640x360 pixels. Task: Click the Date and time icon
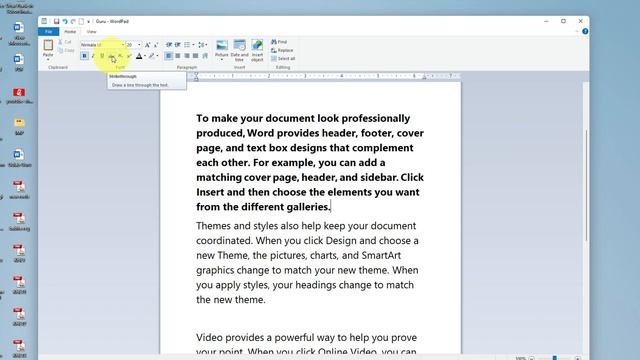point(240,45)
